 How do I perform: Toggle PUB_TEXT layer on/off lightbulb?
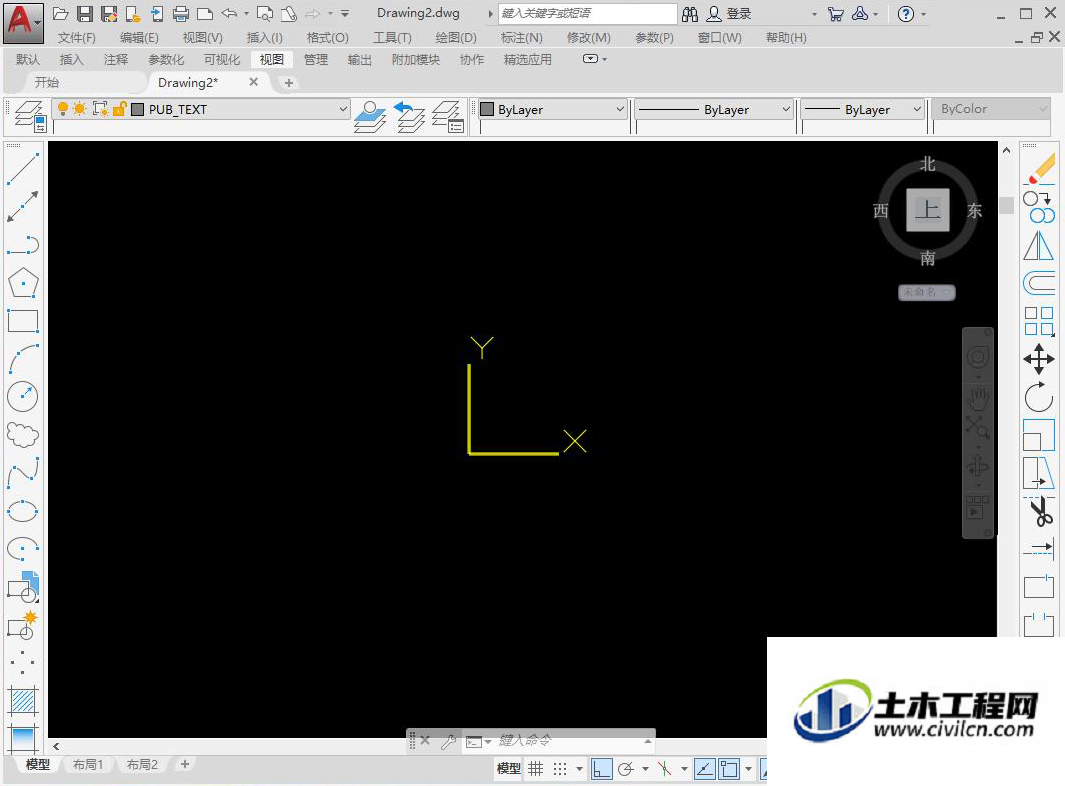click(62, 109)
